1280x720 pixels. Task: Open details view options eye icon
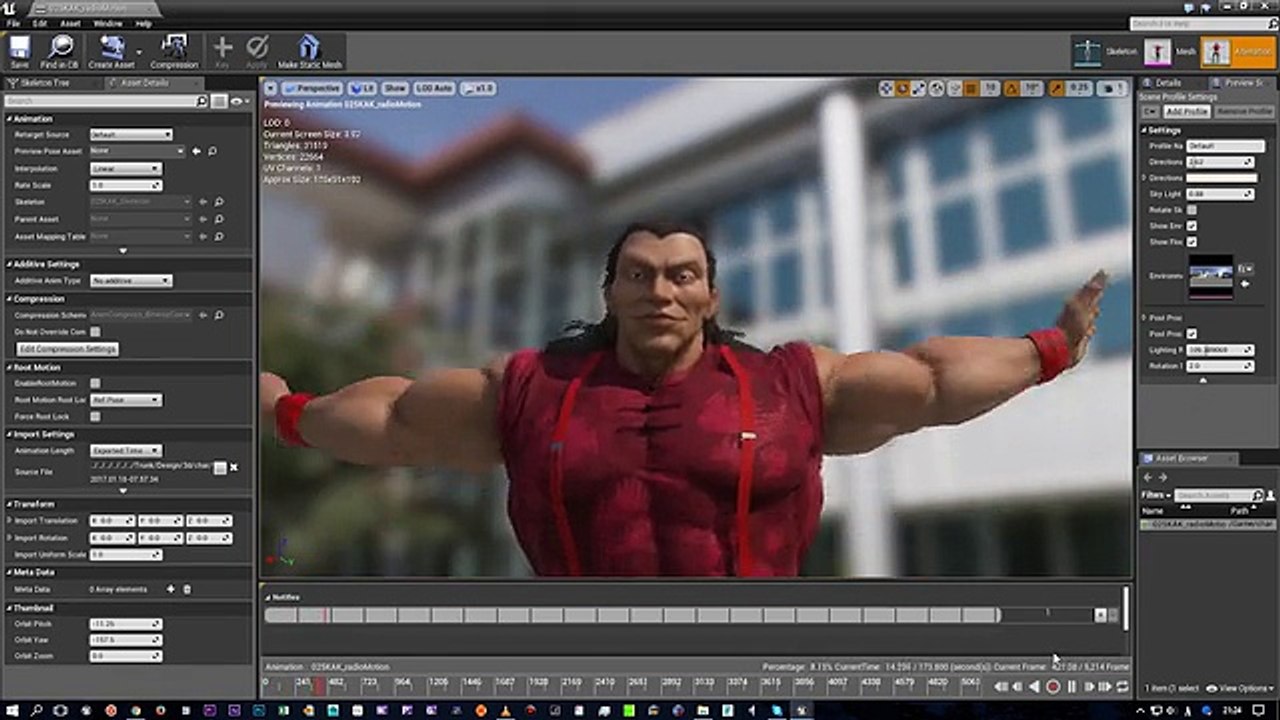tap(238, 101)
